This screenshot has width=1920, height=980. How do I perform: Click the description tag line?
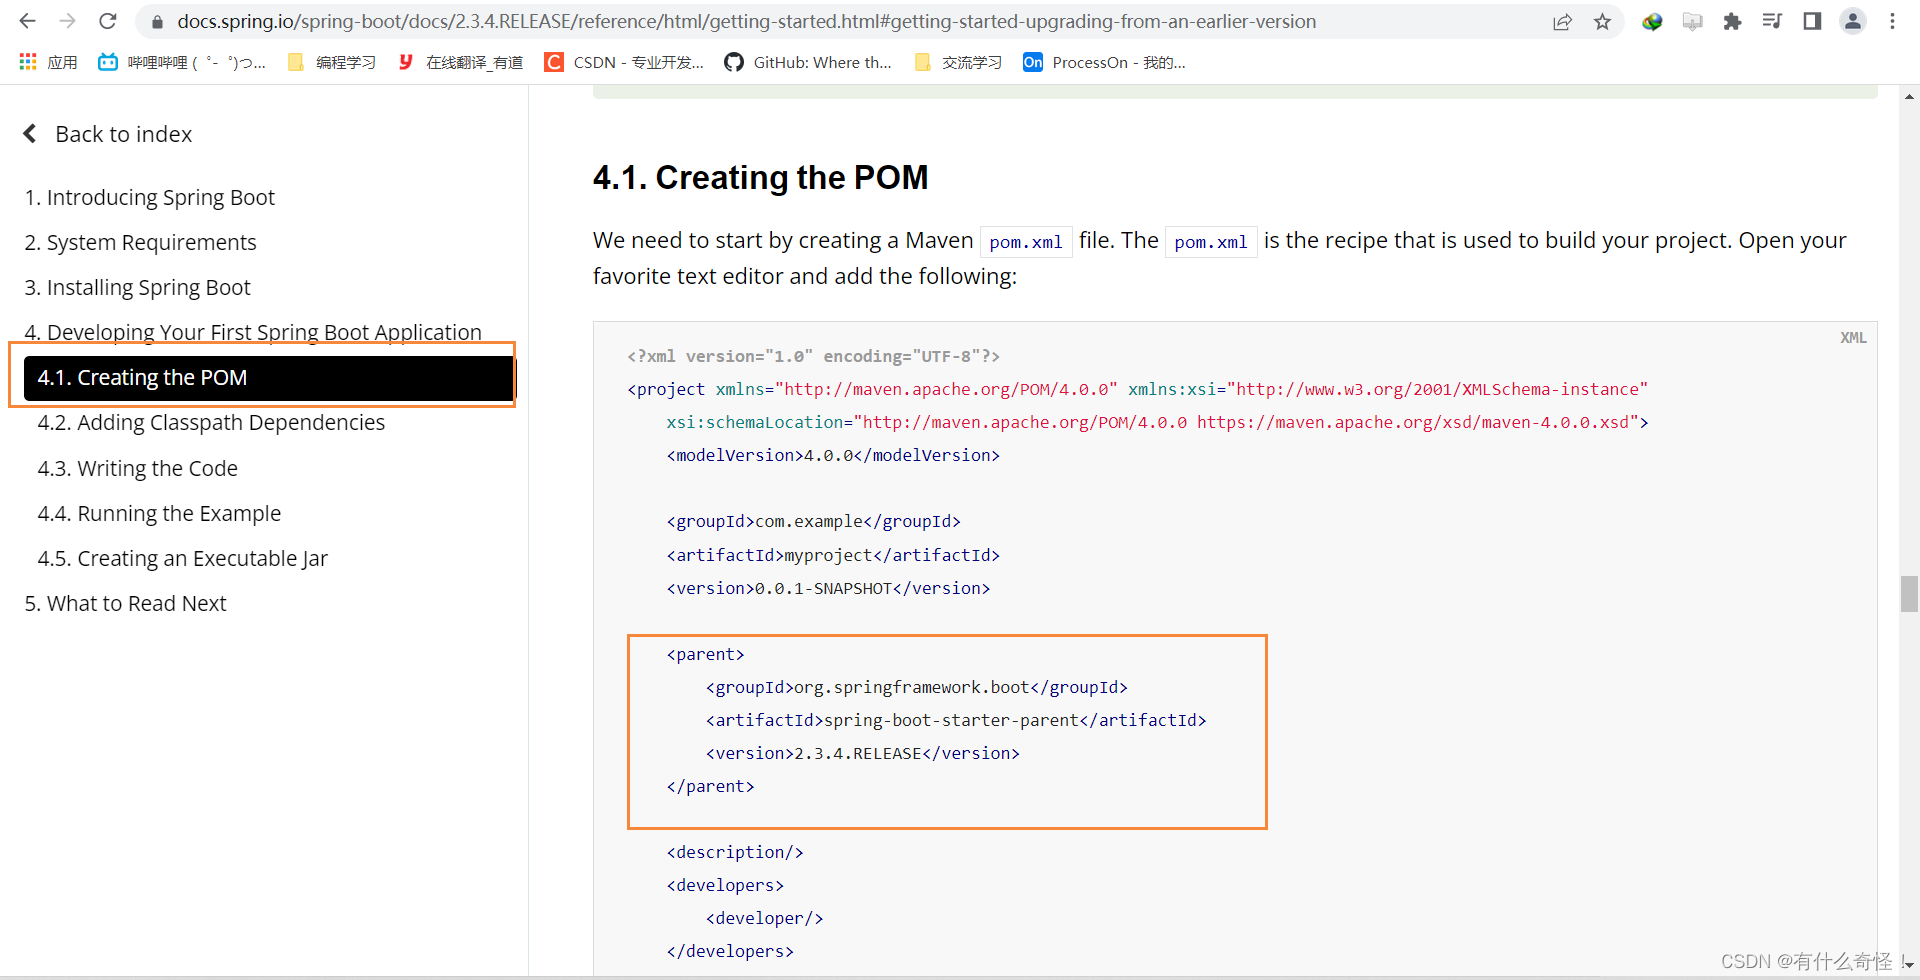(x=735, y=853)
